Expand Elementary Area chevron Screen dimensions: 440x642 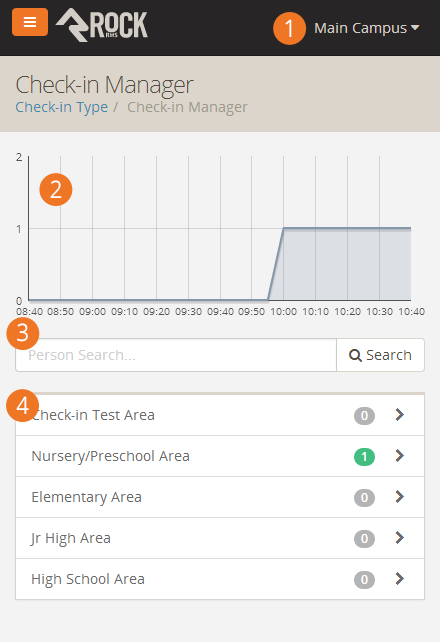400,497
